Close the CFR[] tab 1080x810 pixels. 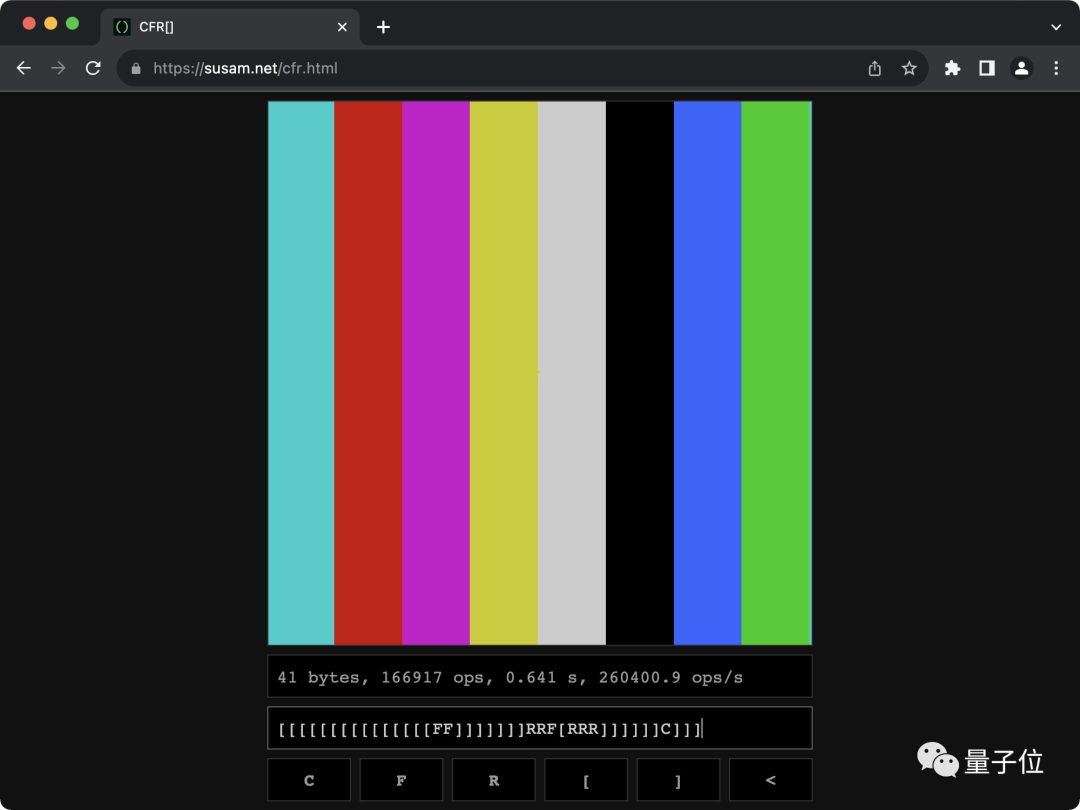[x=342, y=27]
